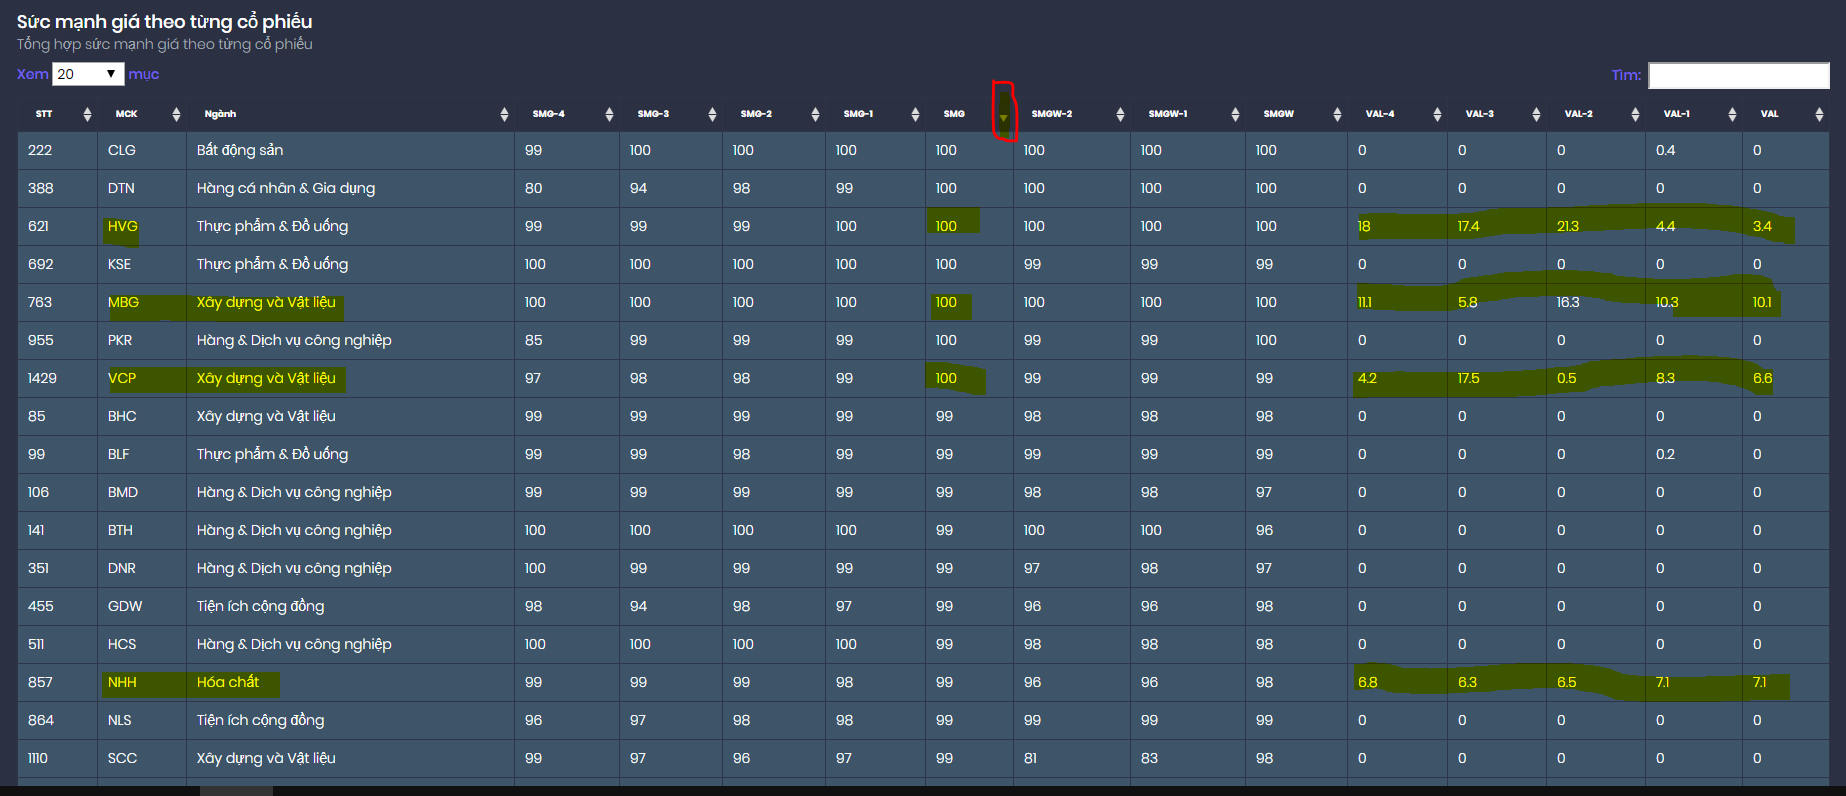Click the Tìm search input field
Screen dimensions: 1846x796
(1738, 75)
